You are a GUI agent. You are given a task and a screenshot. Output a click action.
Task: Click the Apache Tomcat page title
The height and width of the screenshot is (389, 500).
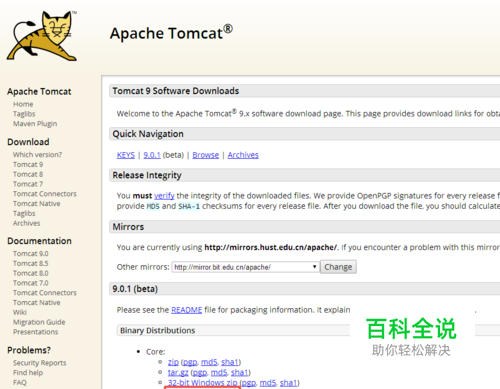coord(171,33)
